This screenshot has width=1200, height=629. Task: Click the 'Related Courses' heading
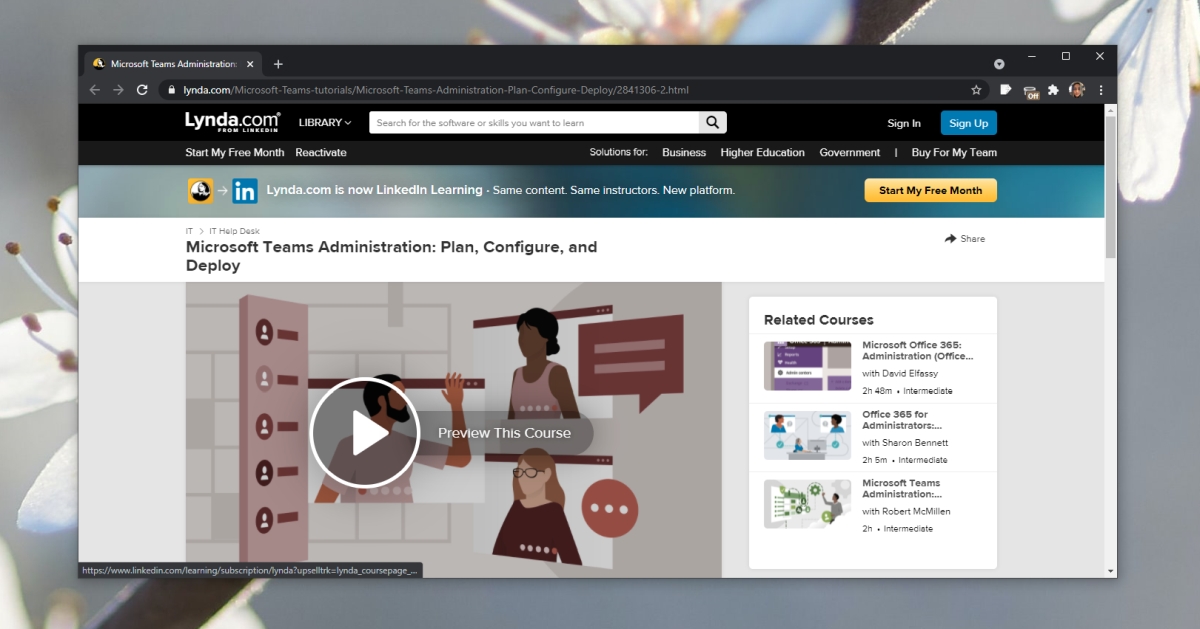819,320
